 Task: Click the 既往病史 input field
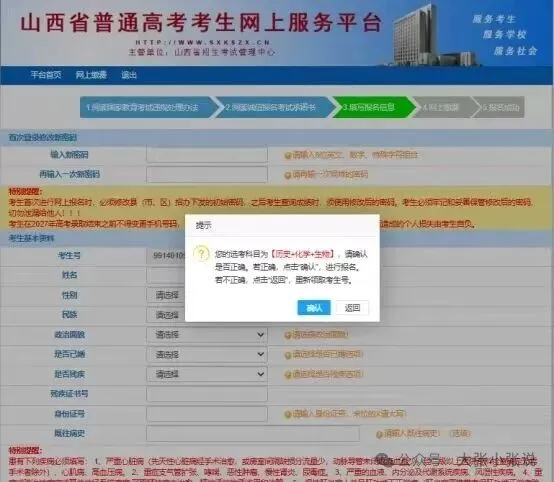[253, 434]
